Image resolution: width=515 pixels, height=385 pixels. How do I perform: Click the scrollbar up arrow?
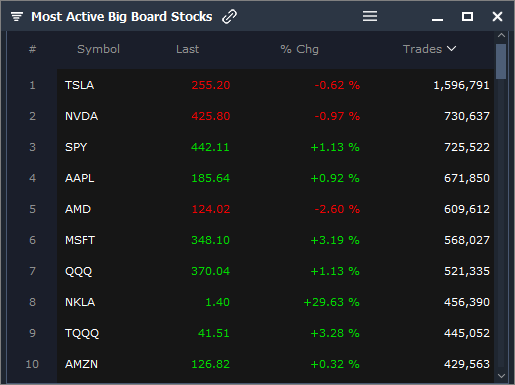coord(501,35)
